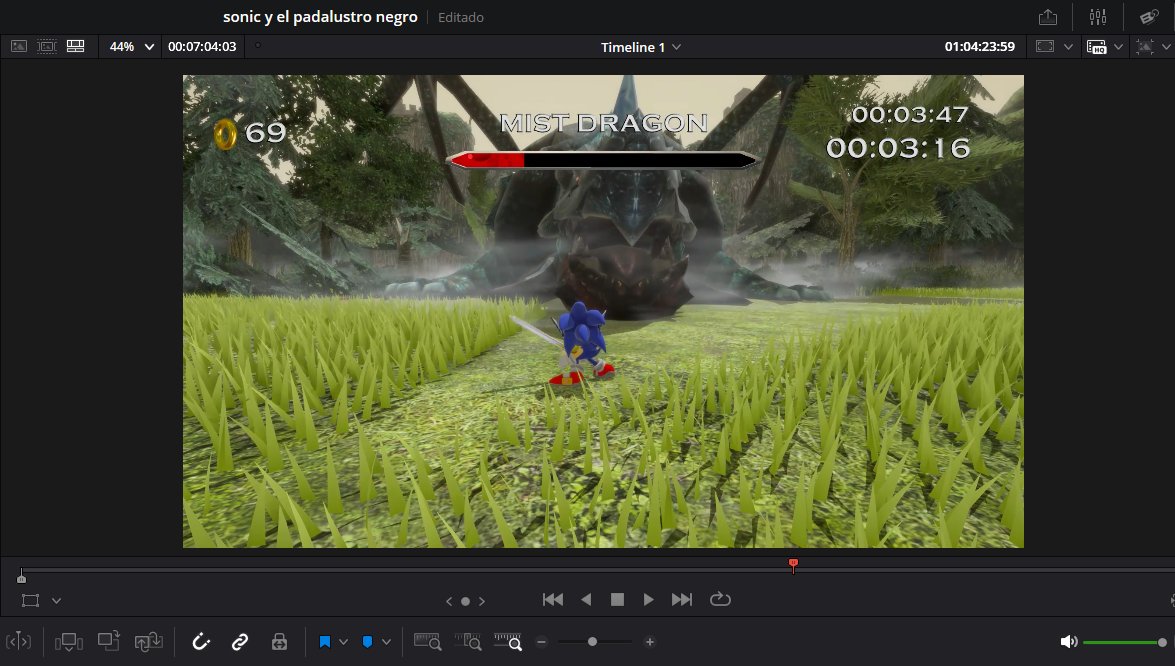Click the 00:07:04:03 duration field
The image size is (1175, 666).
coord(202,46)
